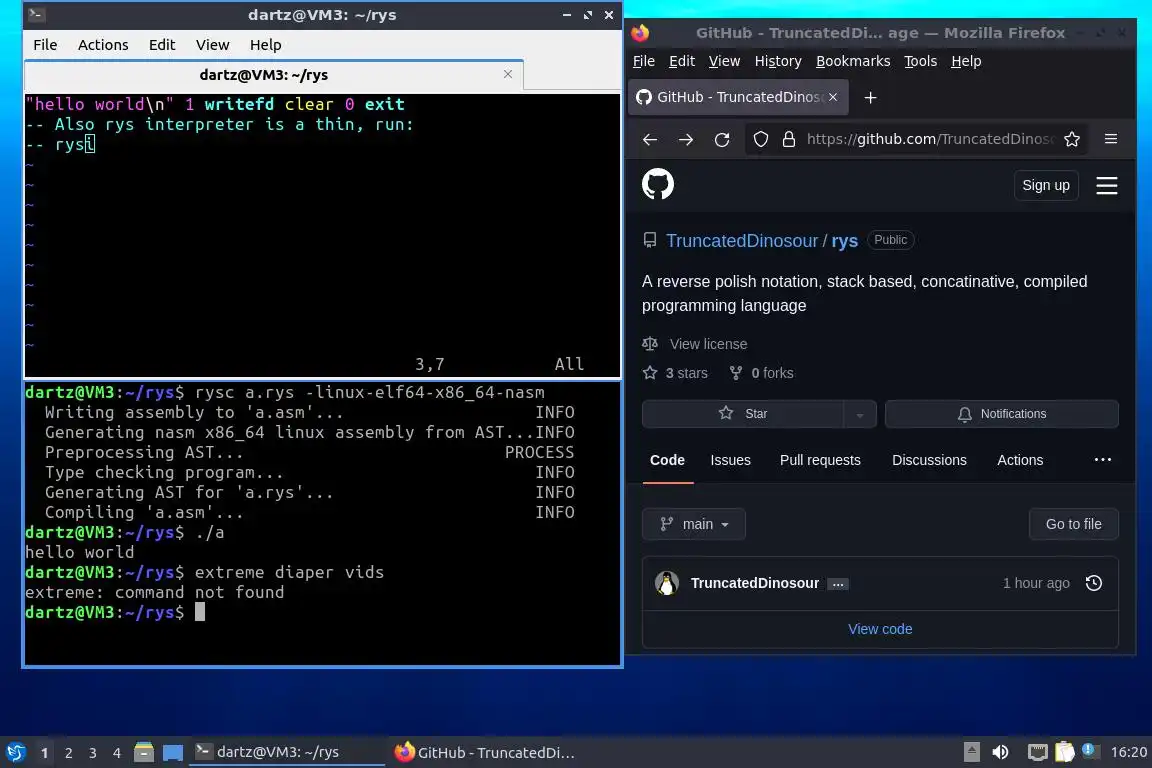Switch to the Issues tab
The height and width of the screenshot is (768, 1152).
point(730,460)
